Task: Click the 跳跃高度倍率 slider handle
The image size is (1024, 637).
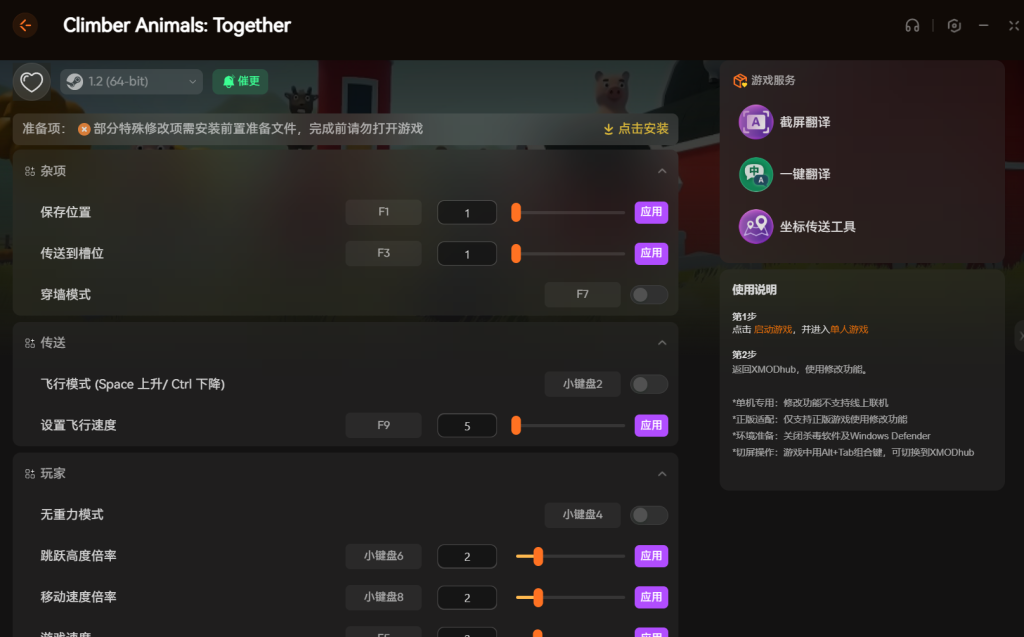Action: [538, 556]
